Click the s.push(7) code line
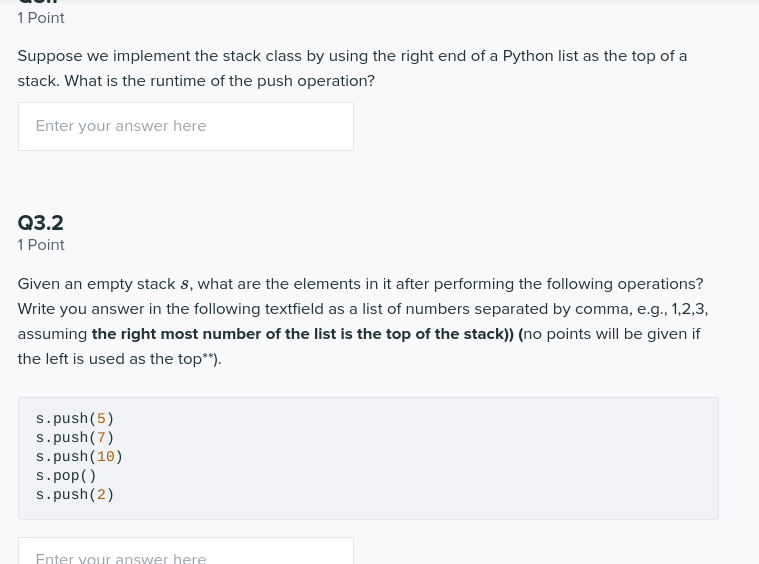The width and height of the screenshot is (759, 564). [75, 437]
